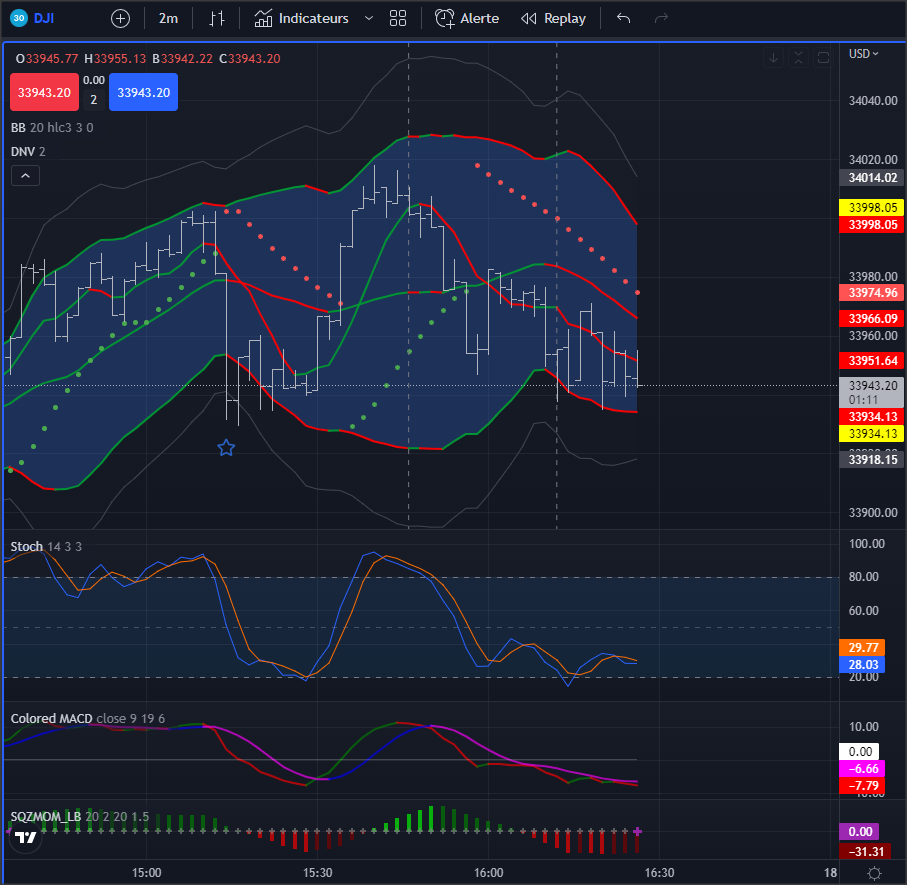This screenshot has width=907, height=885.
Task: Click the current price 33943.20 countdown label
Action: (872, 393)
